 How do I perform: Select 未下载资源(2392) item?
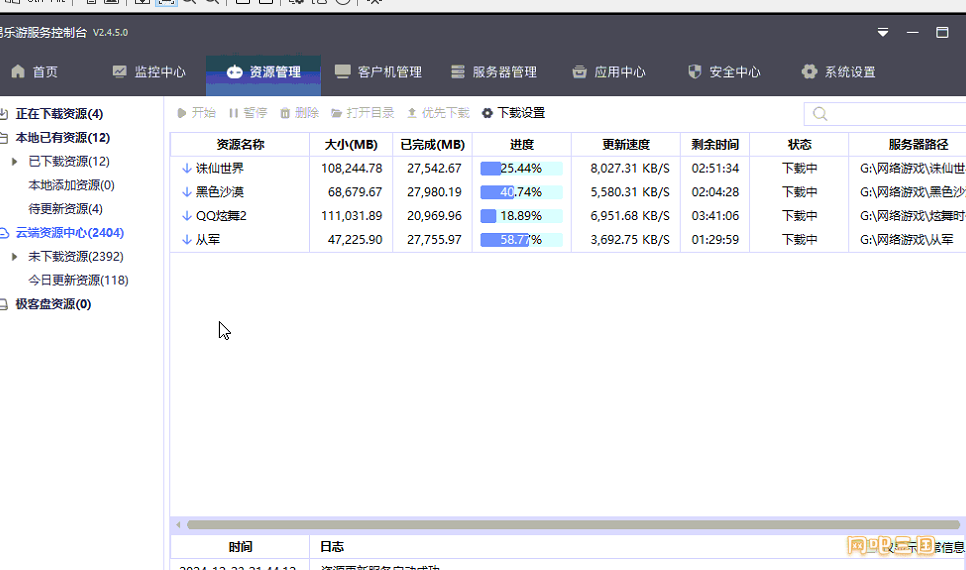(x=76, y=256)
